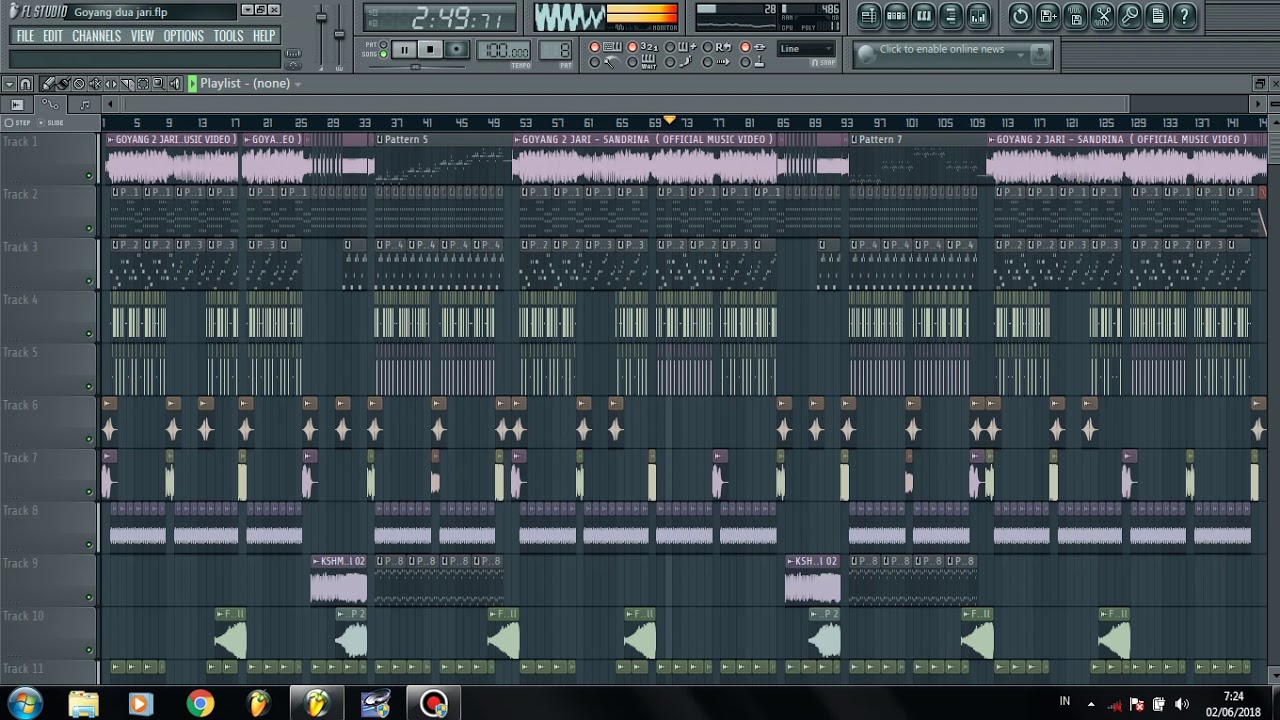This screenshot has width=1280, height=720.
Task: Mute Track 6 using its green dot
Action: 89,440
